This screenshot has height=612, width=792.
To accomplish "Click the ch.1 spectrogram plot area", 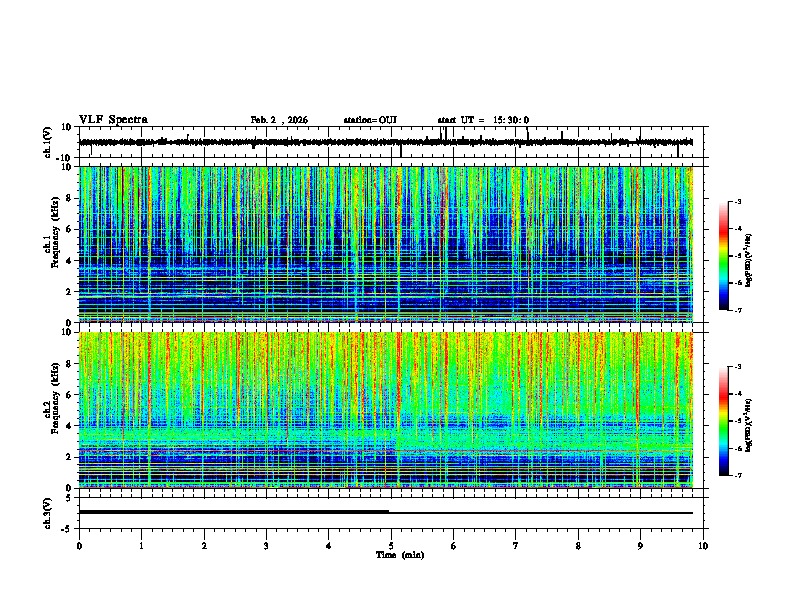I will 385,244.
